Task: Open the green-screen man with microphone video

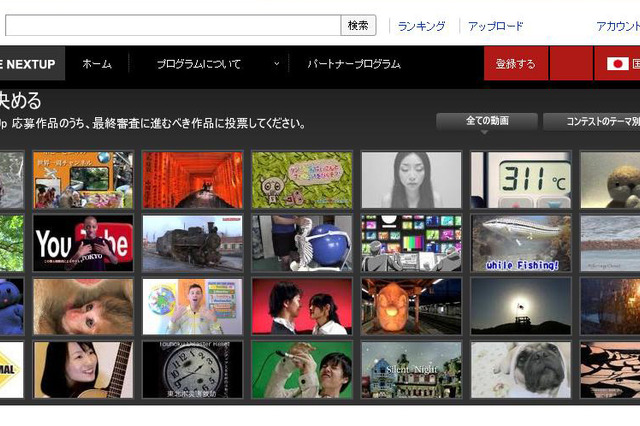Action: tap(302, 370)
